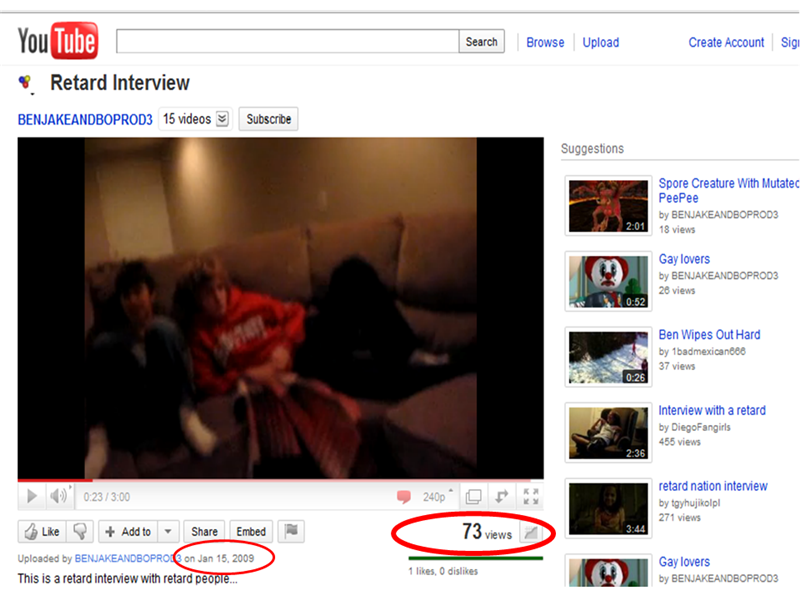Dislike the video with thumbs down
This screenshot has width=800, height=600.
point(80,531)
